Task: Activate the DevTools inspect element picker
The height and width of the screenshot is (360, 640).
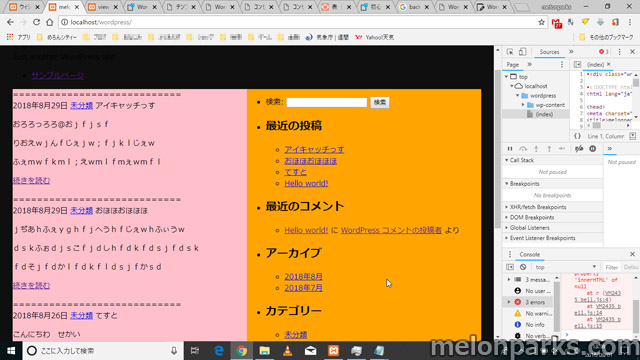Action: [510, 52]
